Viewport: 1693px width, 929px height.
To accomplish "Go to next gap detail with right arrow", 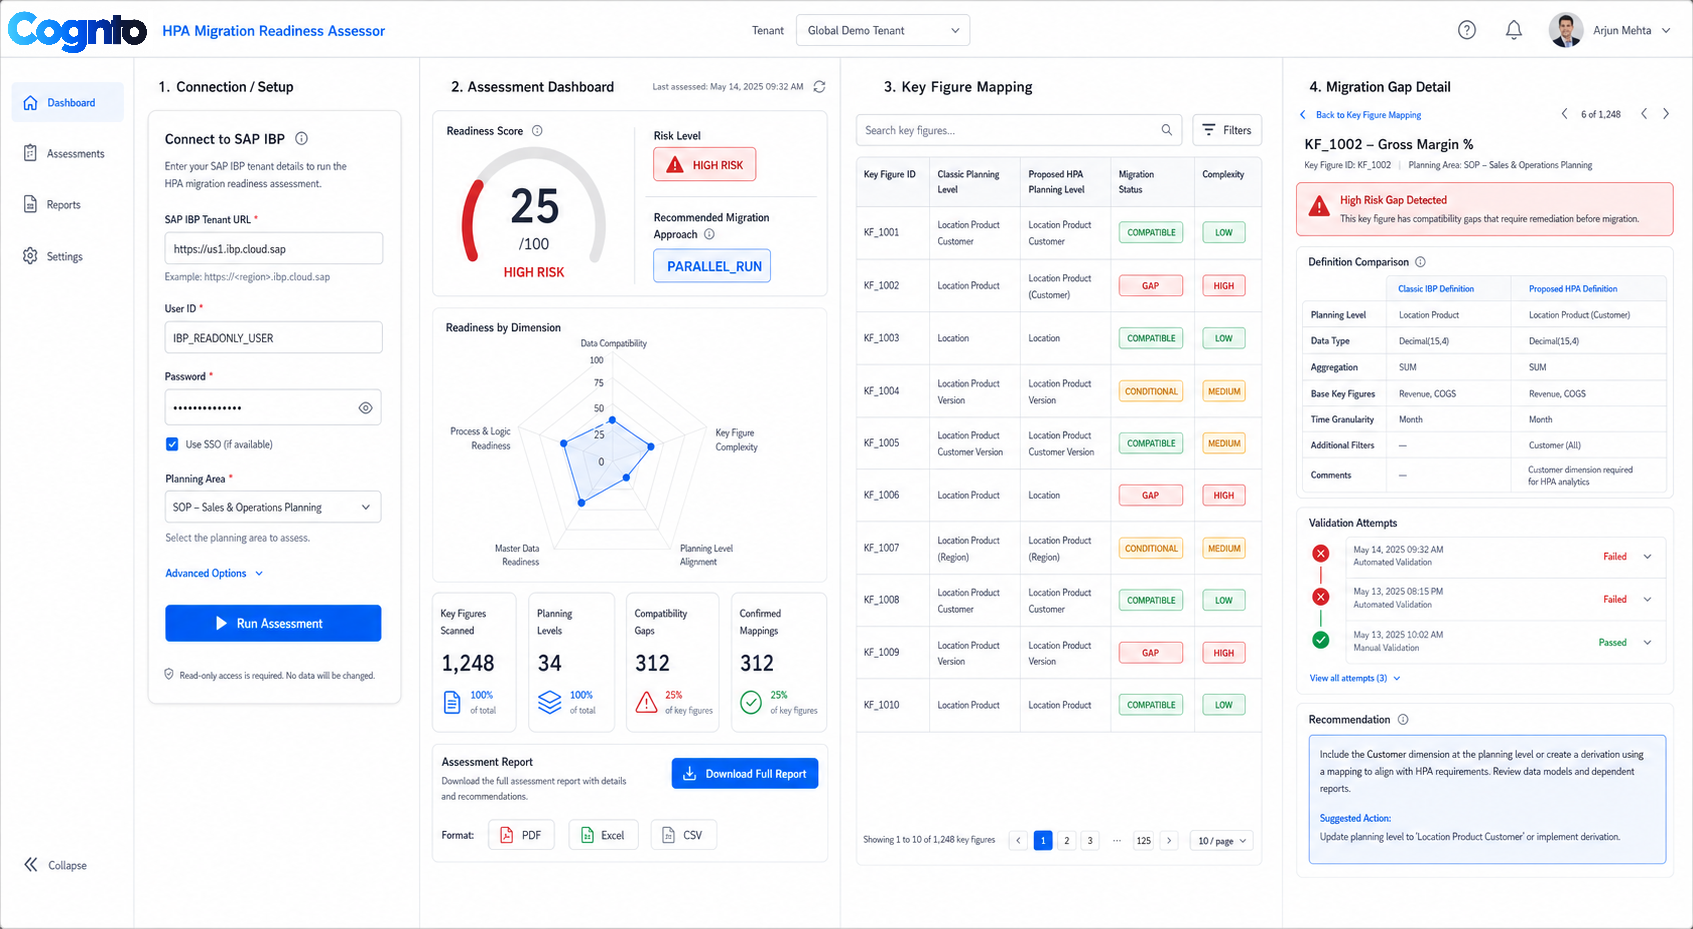I will 1666,114.
